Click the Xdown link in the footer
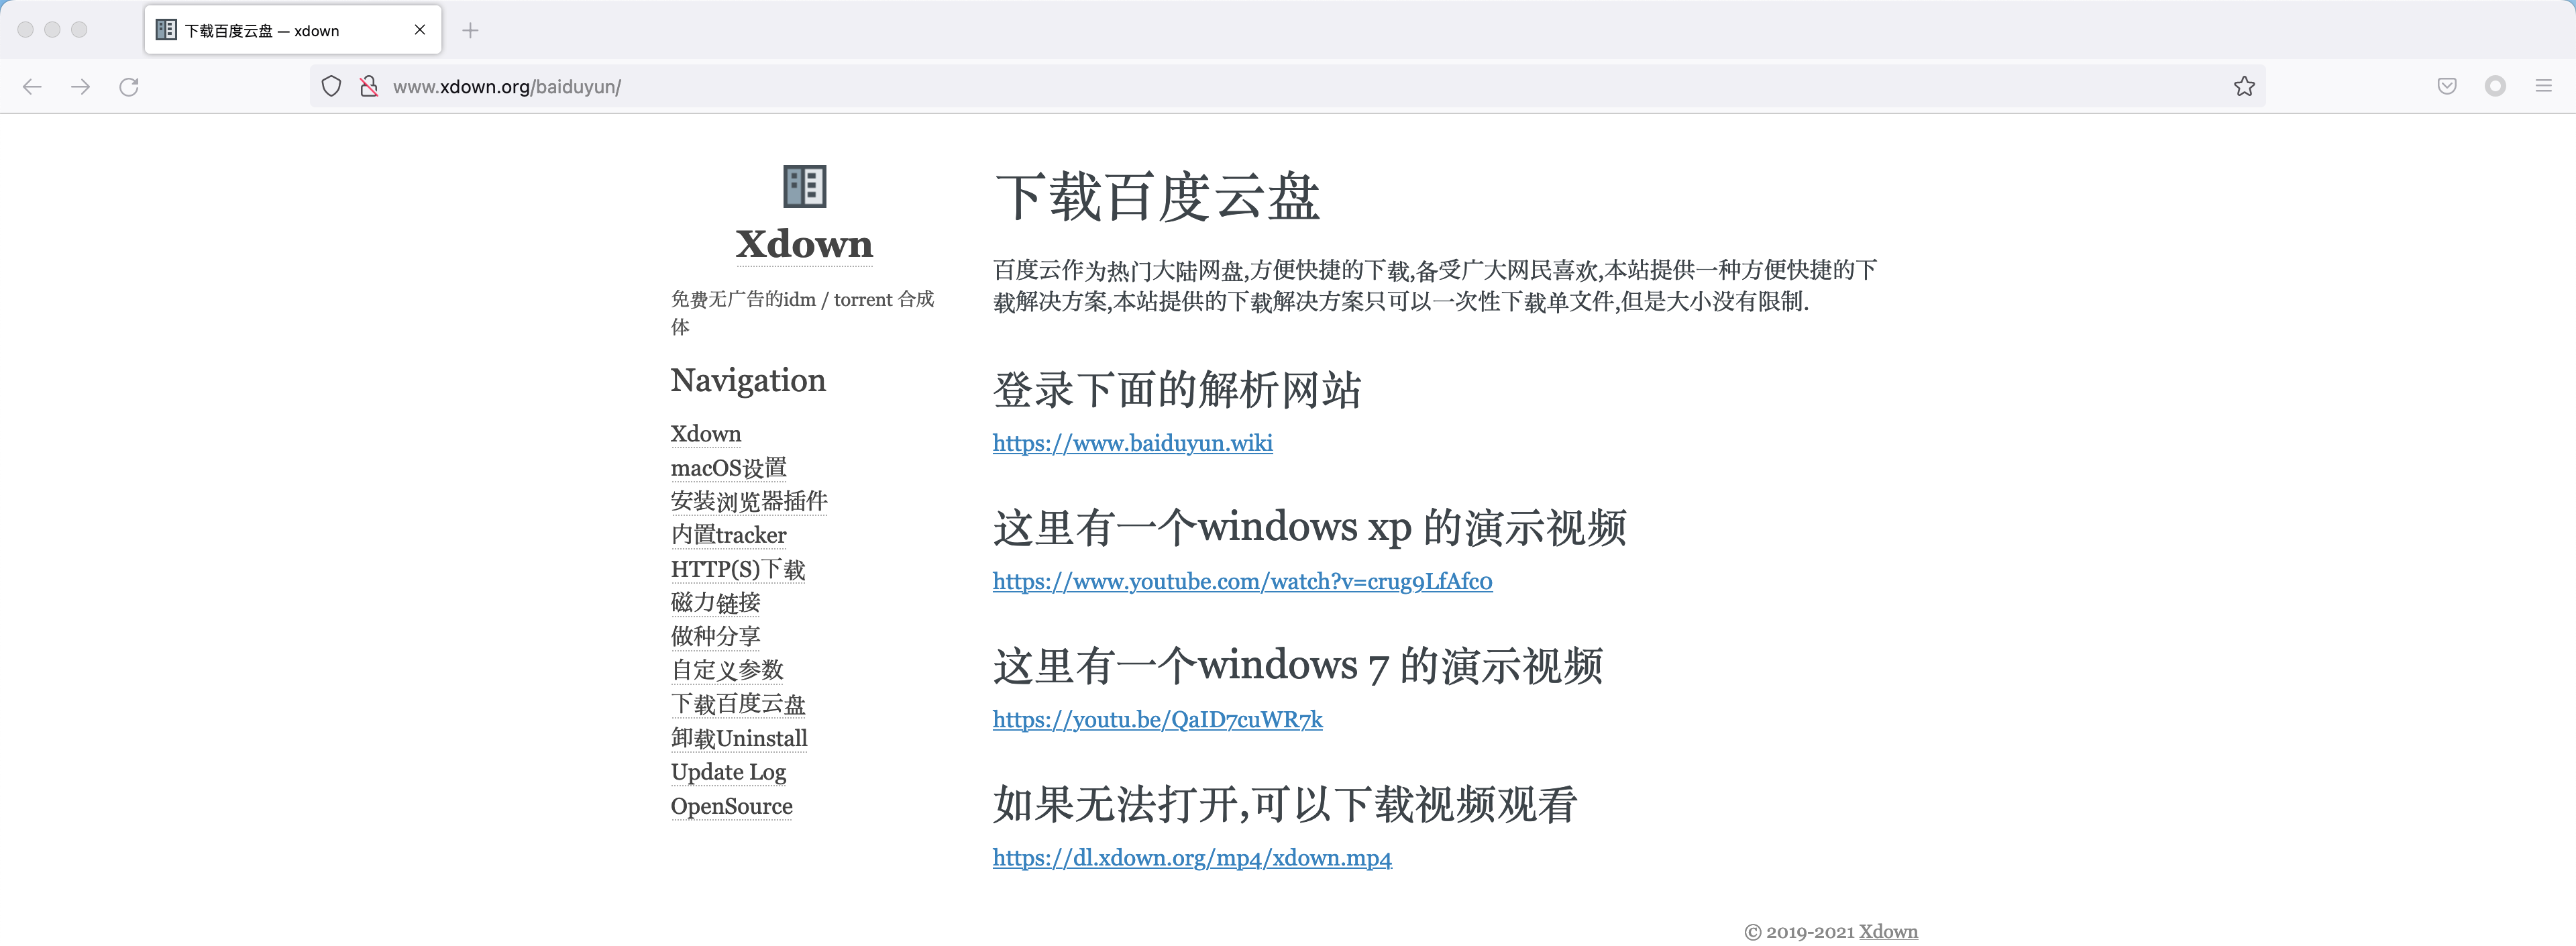 point(1888,932)
